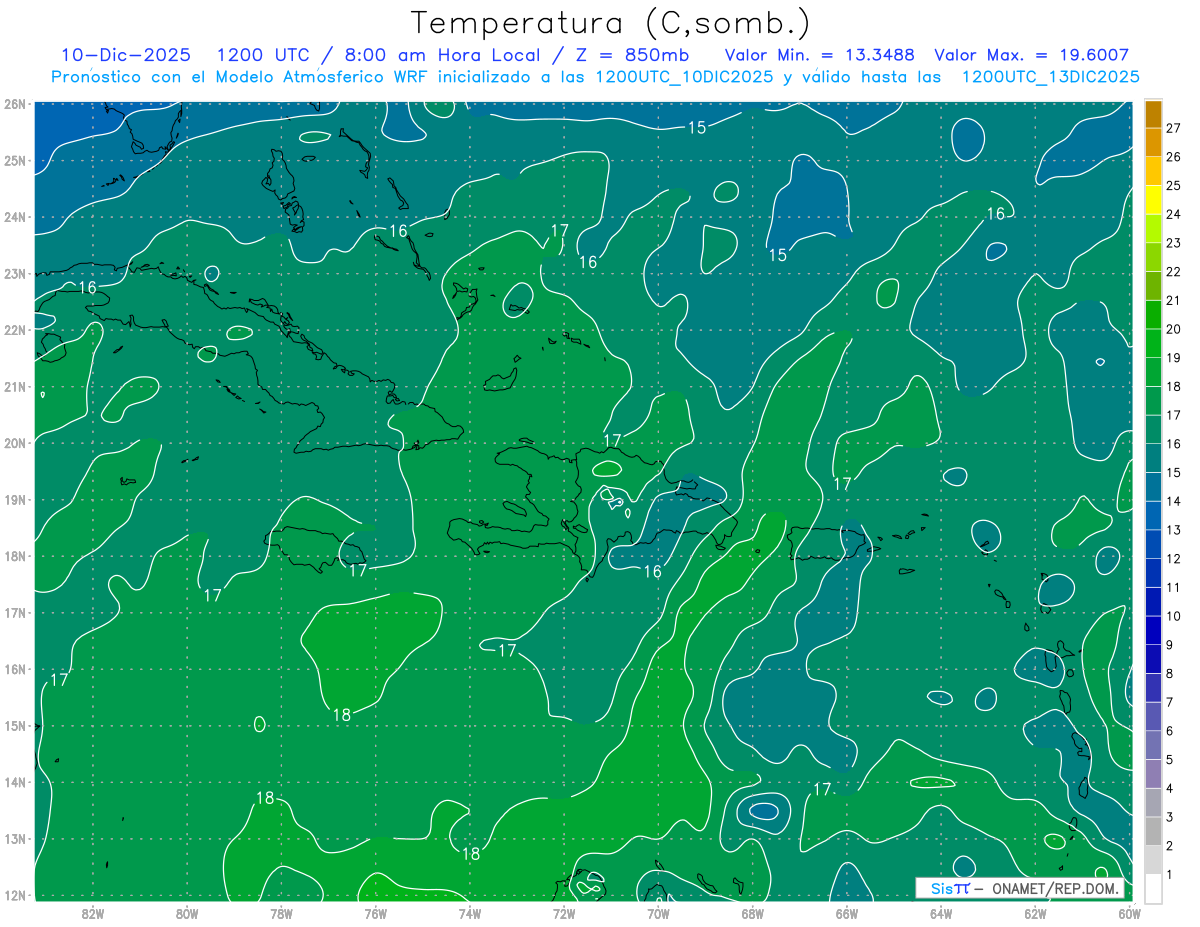Click longitude axis label "62W"
Image resolution: width=1200 pixels, height=927 pixels.
tap(1035, 913)
